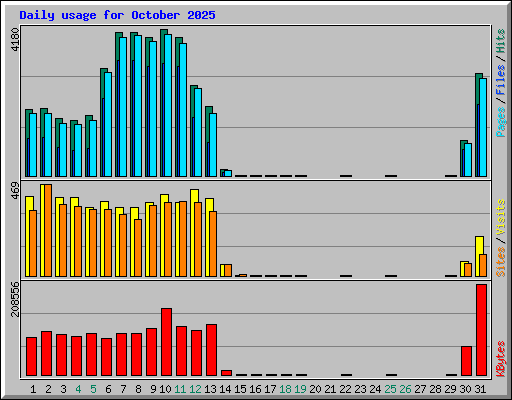
Task: Click day label 29 on the x-axis
Action: point(450,389)
